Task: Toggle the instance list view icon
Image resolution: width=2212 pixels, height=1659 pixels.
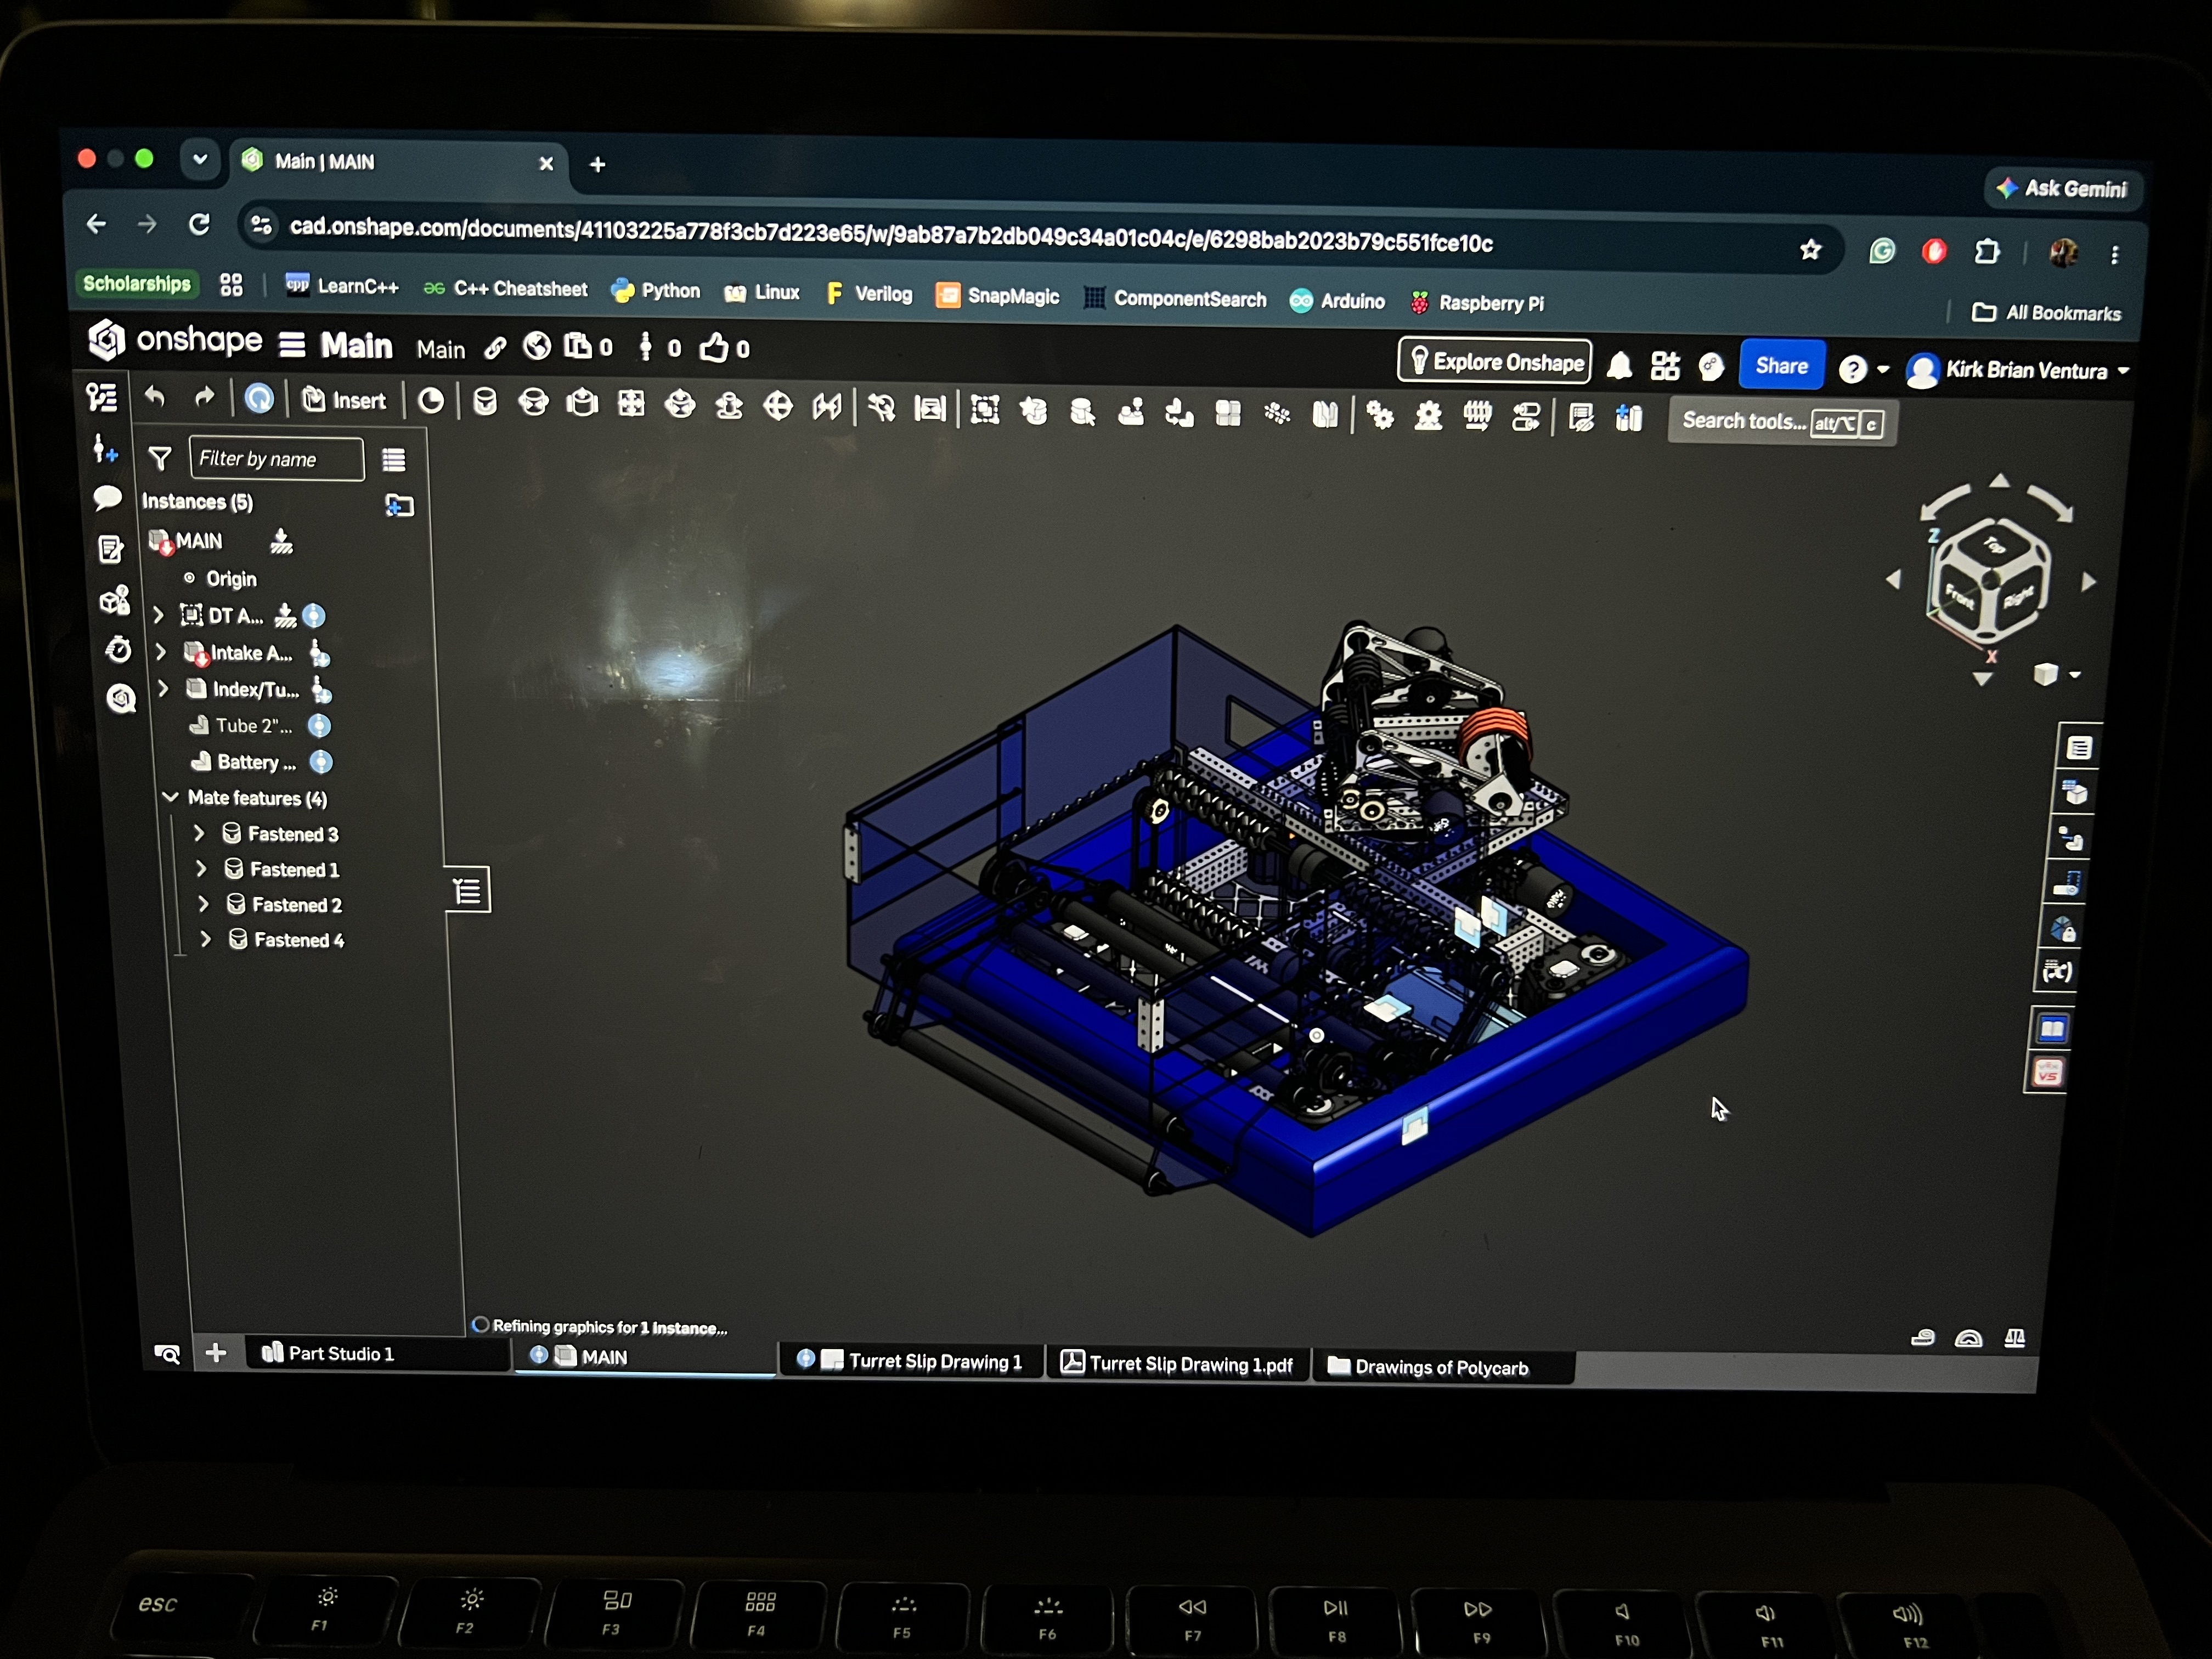Action: (x=394, y=460)
